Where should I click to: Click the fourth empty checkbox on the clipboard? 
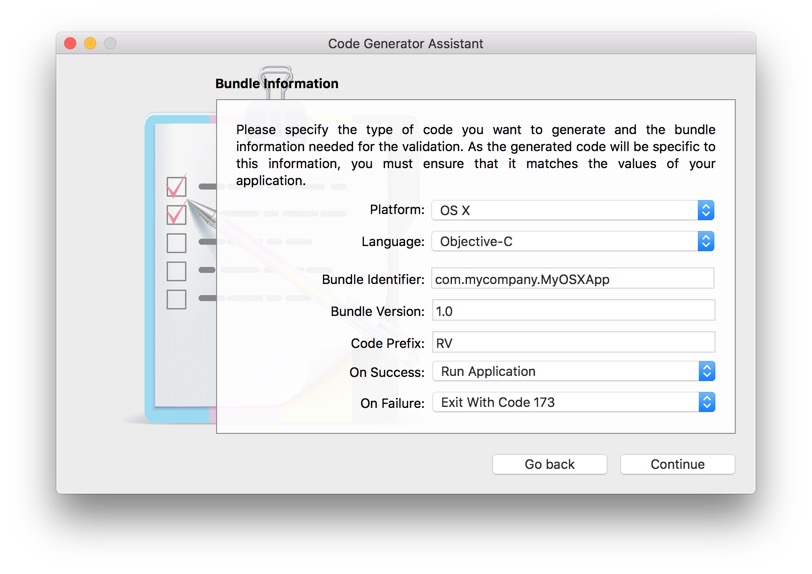(x=176, y=270)
